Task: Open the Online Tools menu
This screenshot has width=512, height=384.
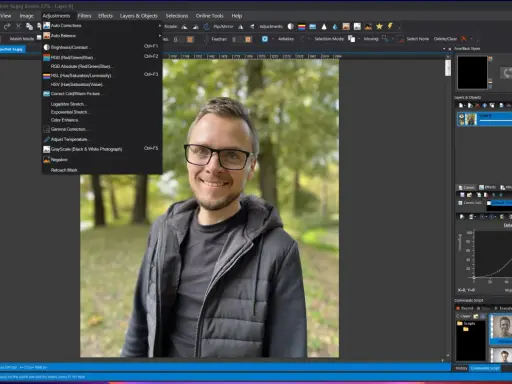Action: 209,16
